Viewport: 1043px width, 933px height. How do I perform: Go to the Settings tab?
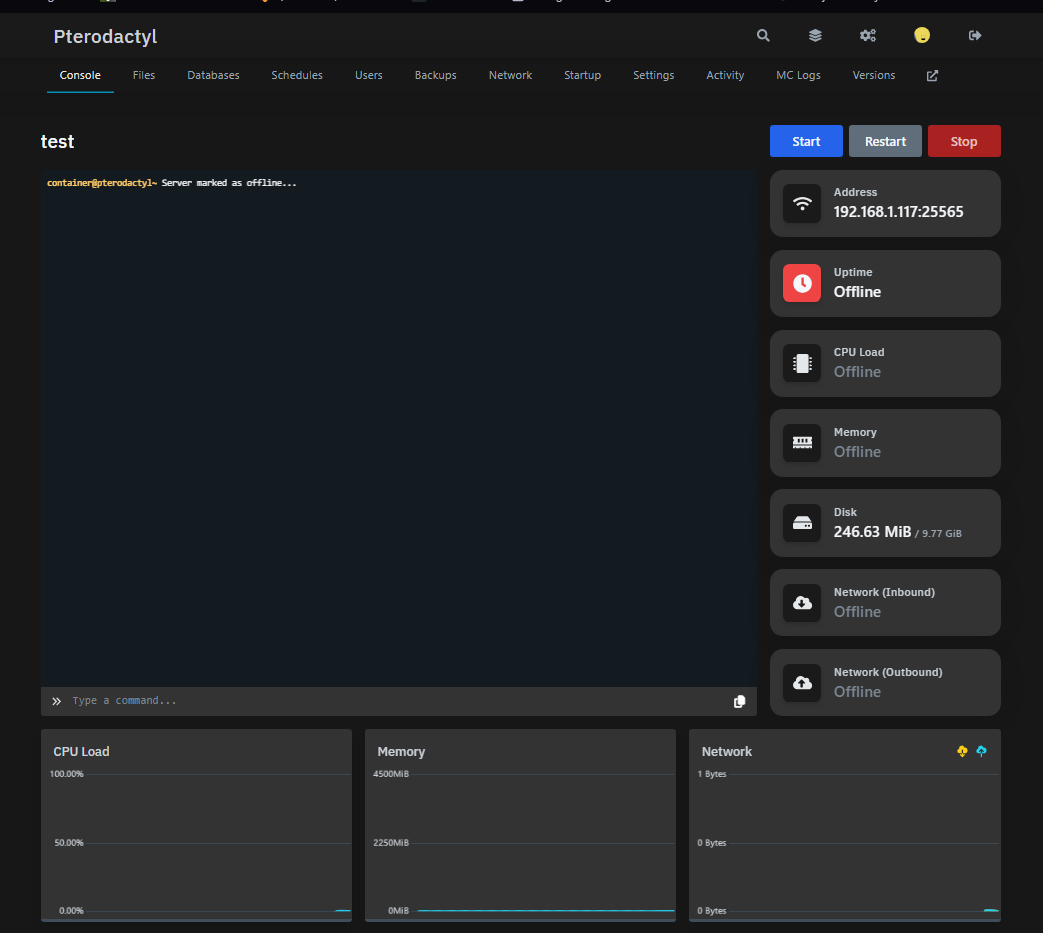tap(653, 75)
